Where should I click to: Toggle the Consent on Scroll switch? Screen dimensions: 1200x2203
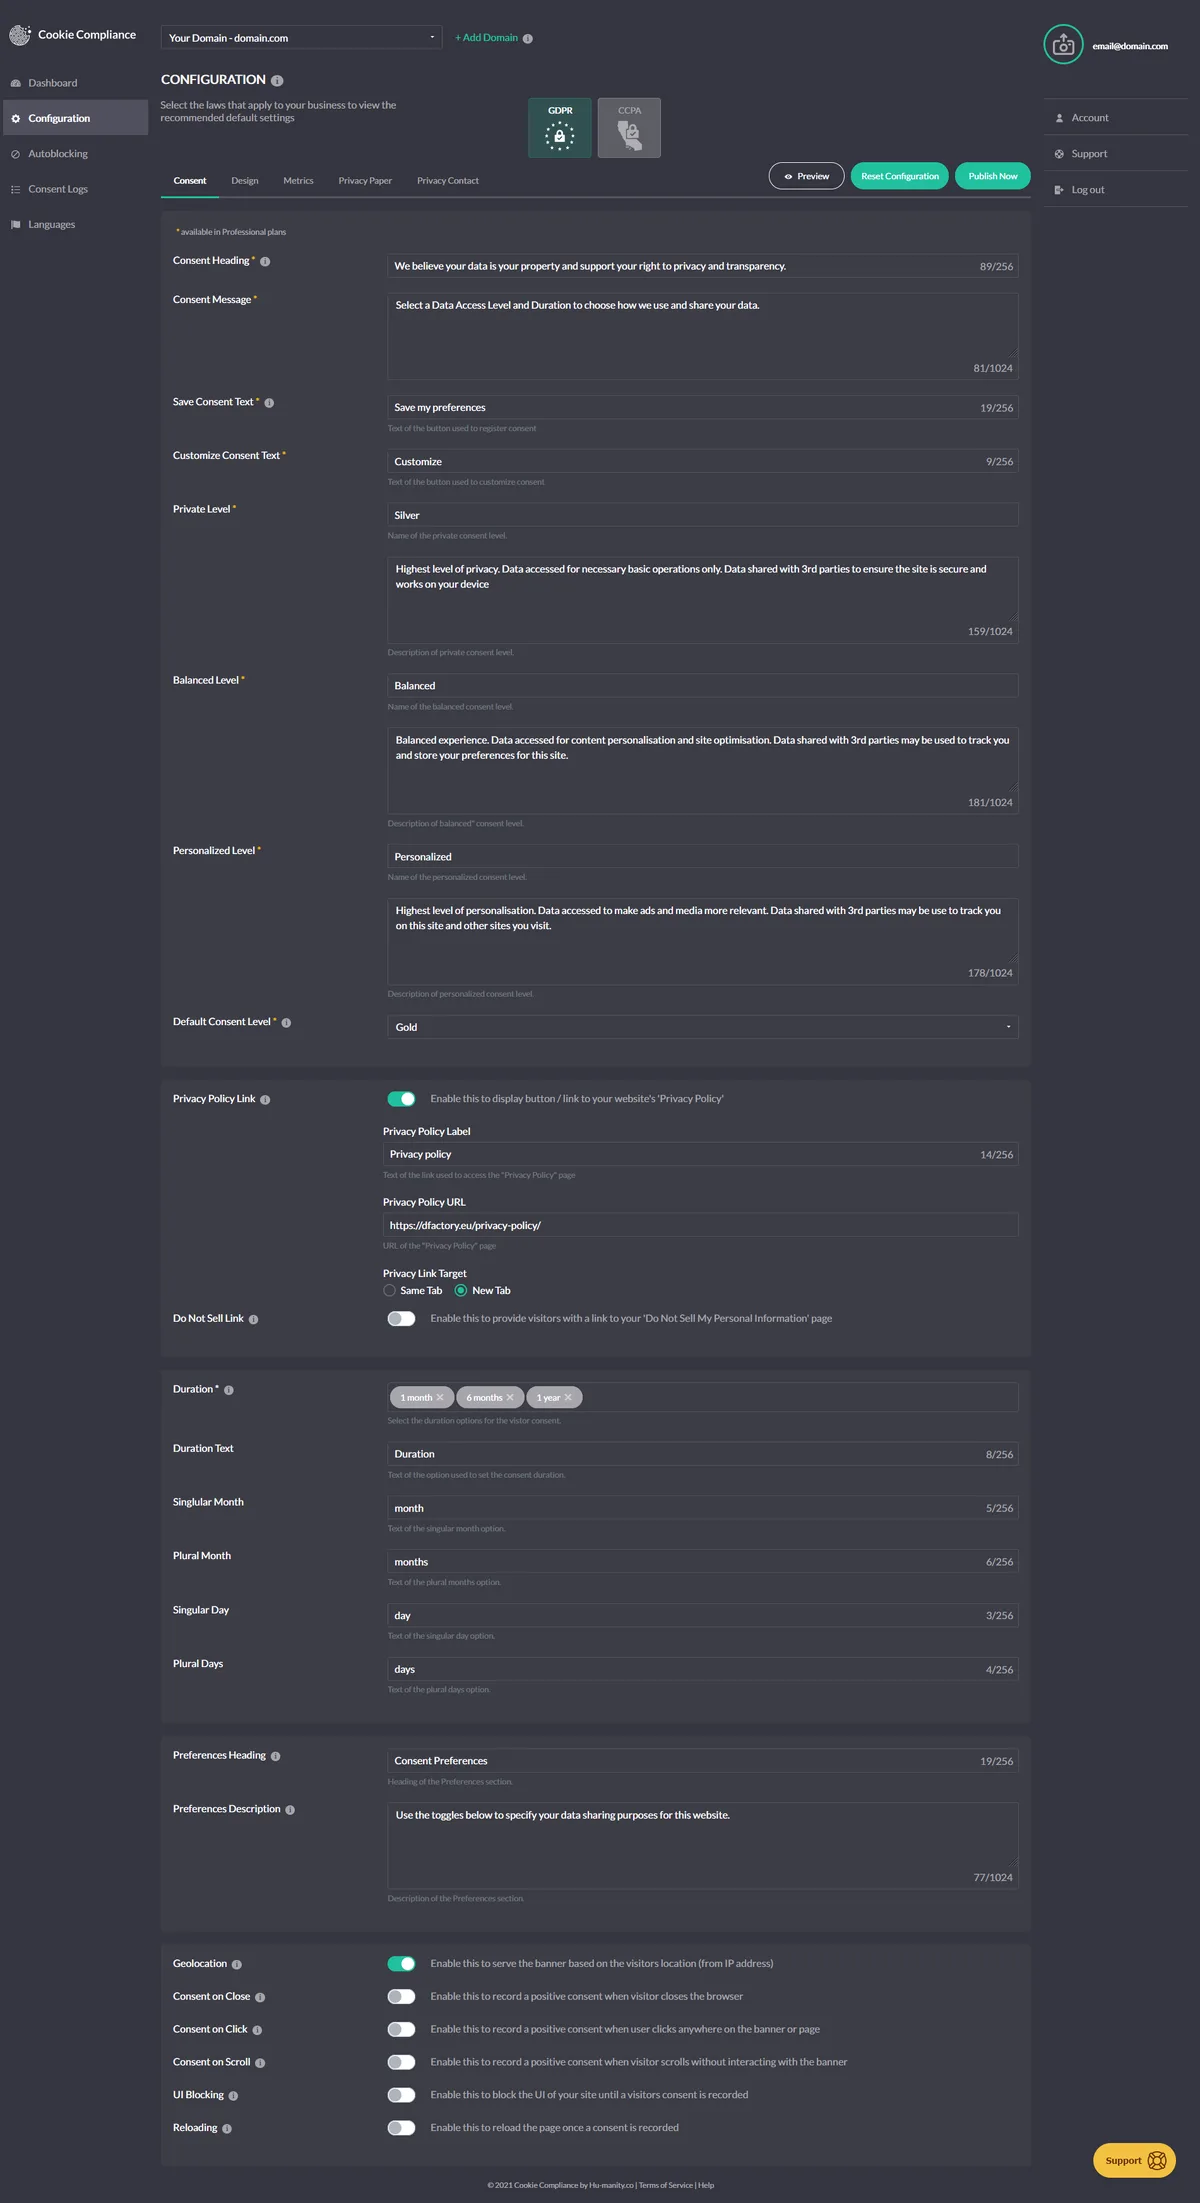click(401, 2063)
